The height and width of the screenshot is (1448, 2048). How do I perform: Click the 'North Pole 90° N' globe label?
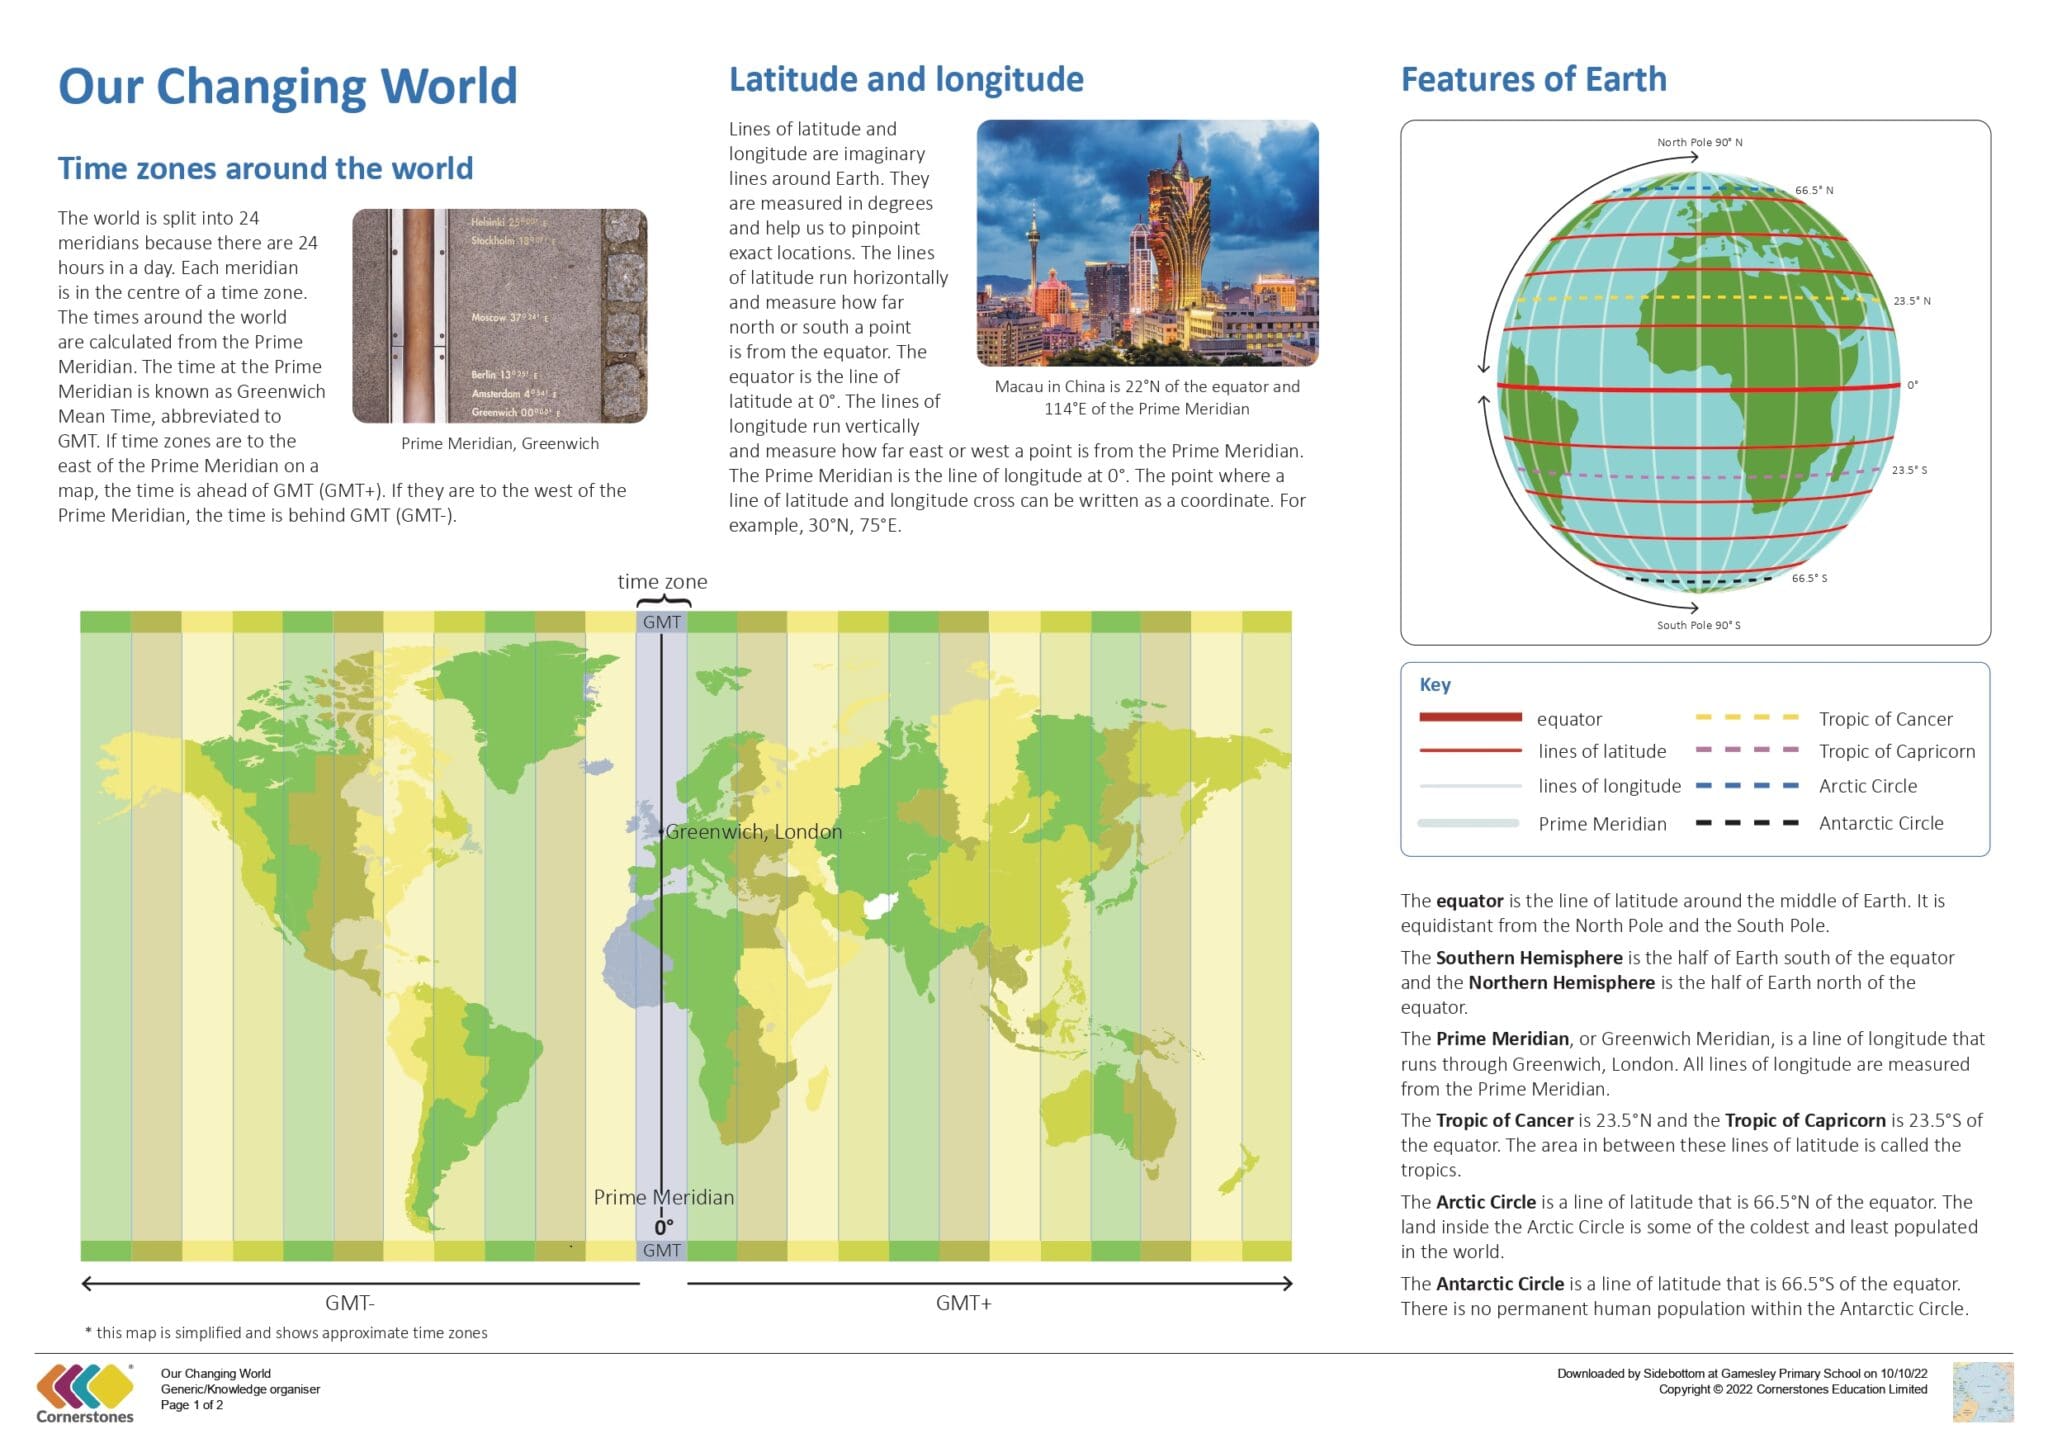(1699, 142)
